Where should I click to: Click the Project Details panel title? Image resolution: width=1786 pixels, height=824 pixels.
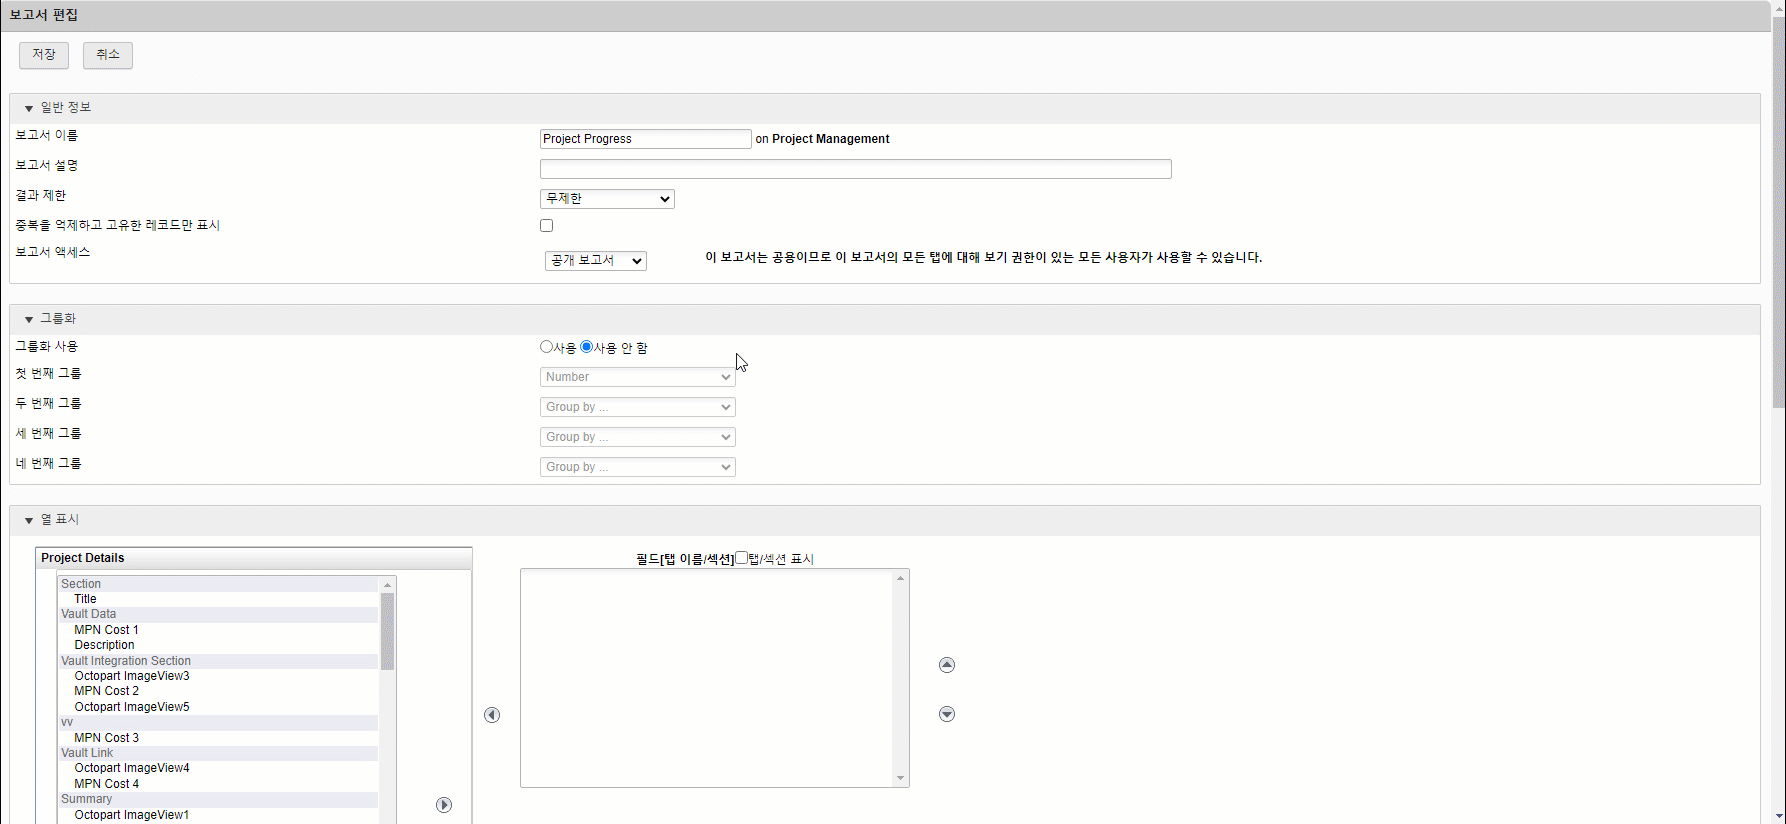(x=83, y=558)
